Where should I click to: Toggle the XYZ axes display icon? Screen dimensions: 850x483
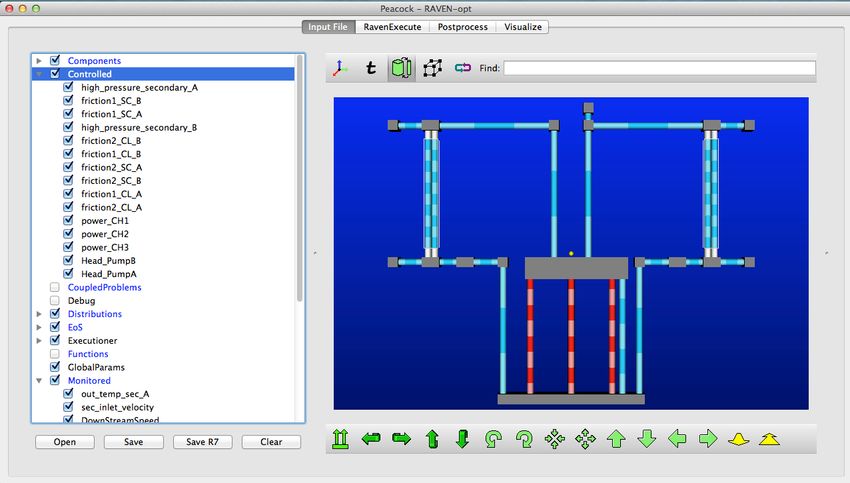click(340, 68)
